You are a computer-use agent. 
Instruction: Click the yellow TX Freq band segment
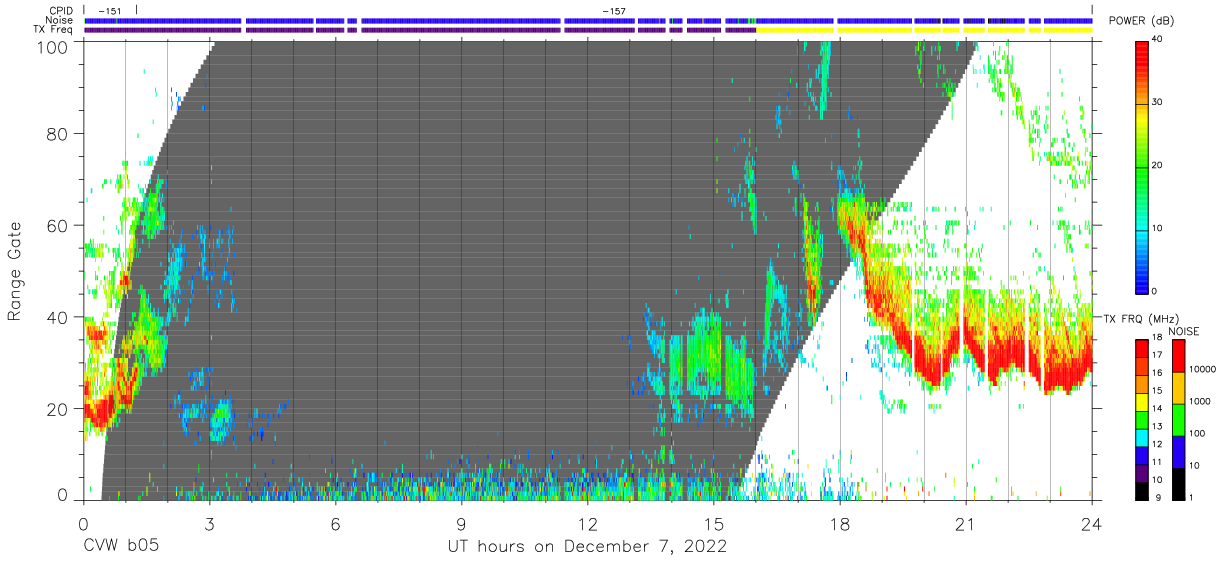click(923, 30)
